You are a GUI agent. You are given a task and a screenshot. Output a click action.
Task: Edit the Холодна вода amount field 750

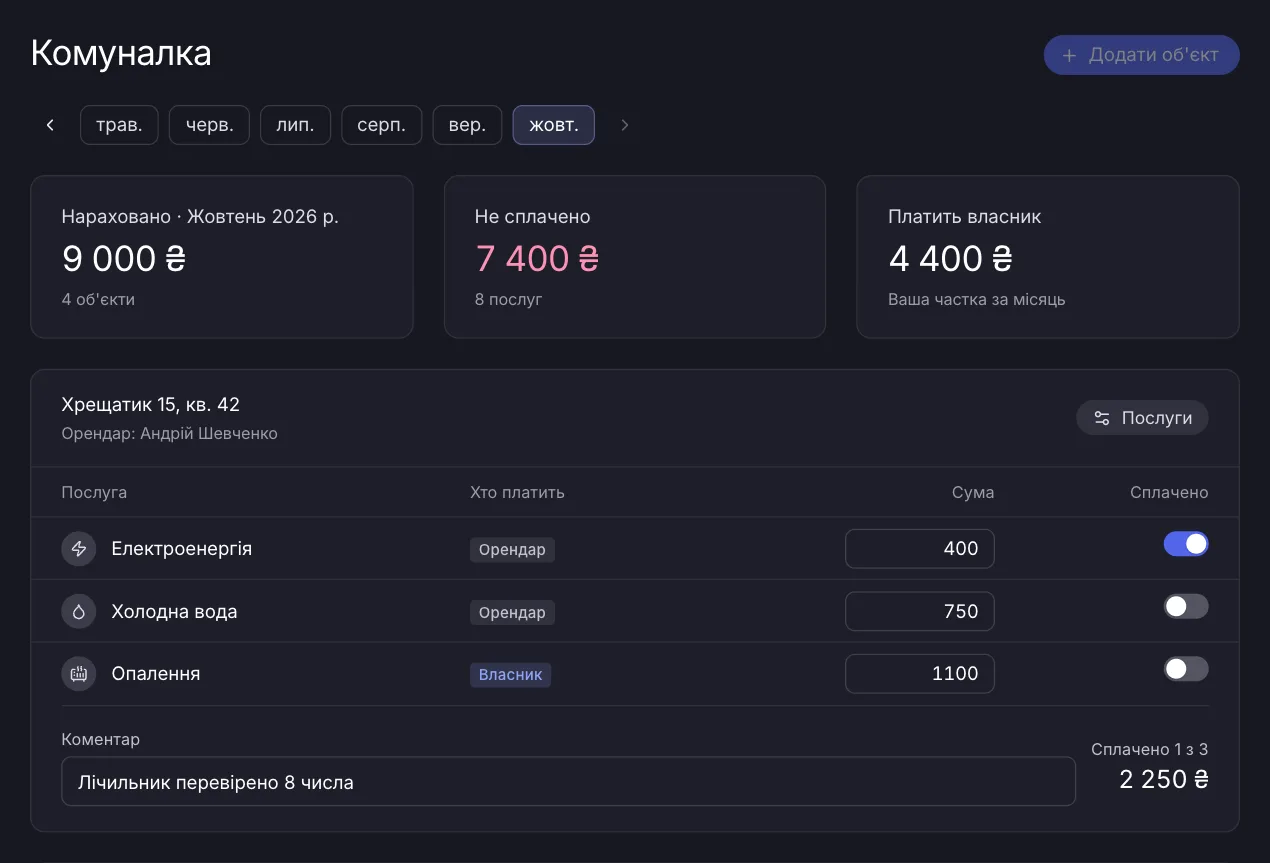point(920,611)
